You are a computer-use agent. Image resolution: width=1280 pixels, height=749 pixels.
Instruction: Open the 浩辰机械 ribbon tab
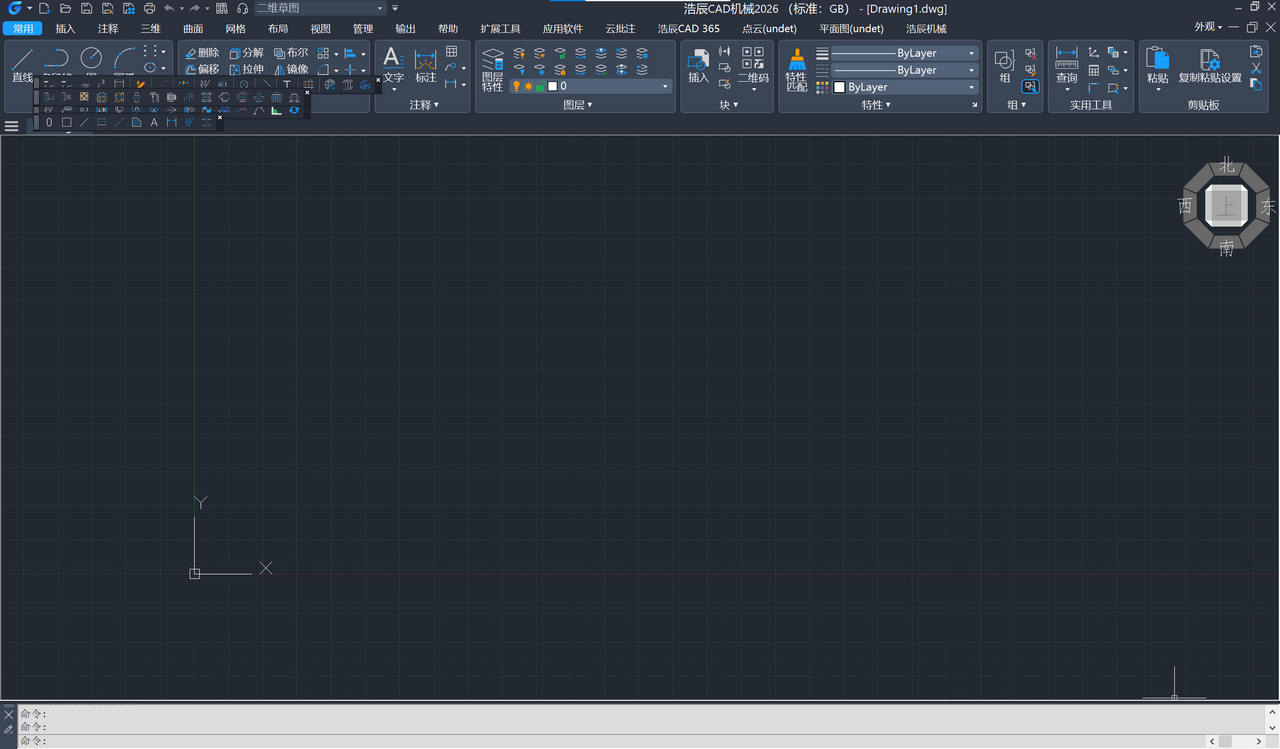(925, 29)
